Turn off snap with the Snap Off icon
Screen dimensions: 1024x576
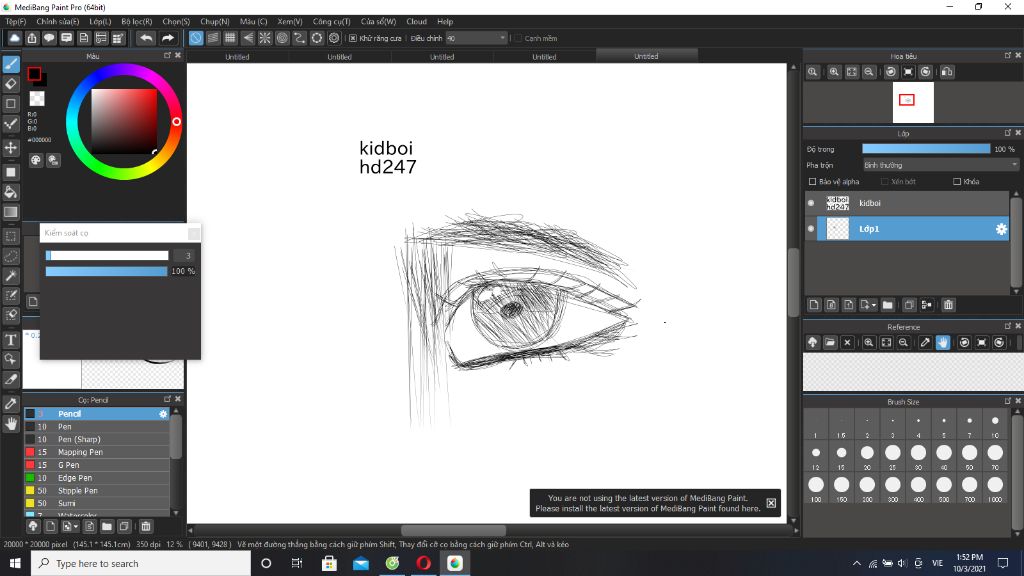click(196, 39)
